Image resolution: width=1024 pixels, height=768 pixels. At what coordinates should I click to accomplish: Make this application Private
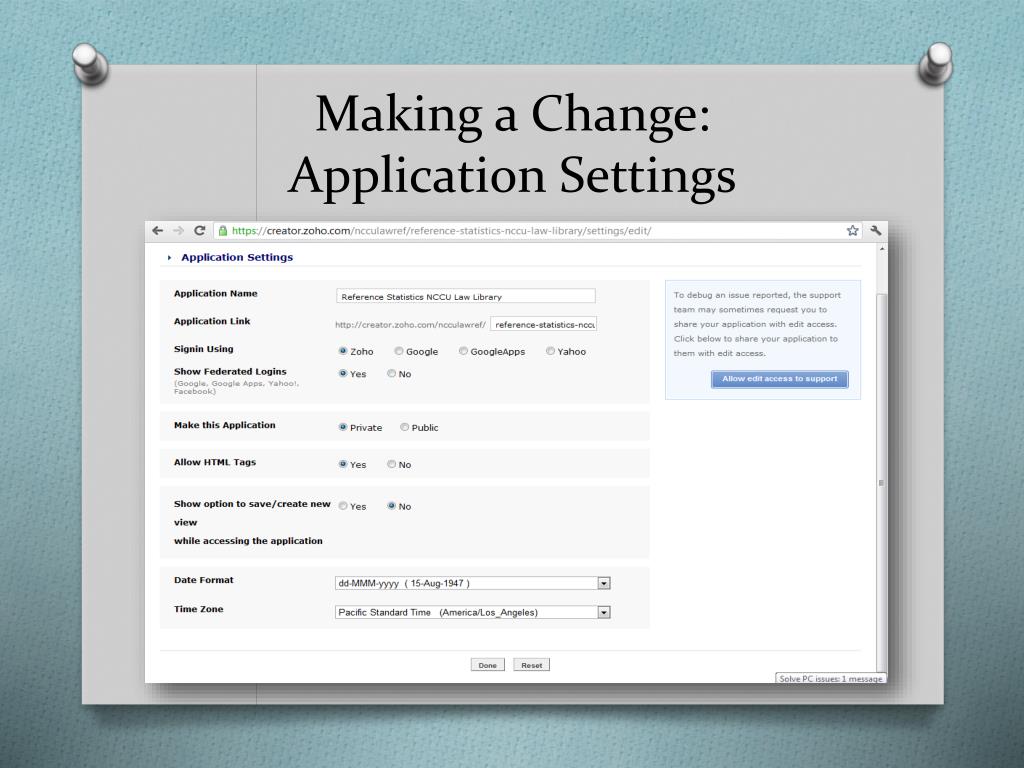pyautogui.click(x=343, y=427)
